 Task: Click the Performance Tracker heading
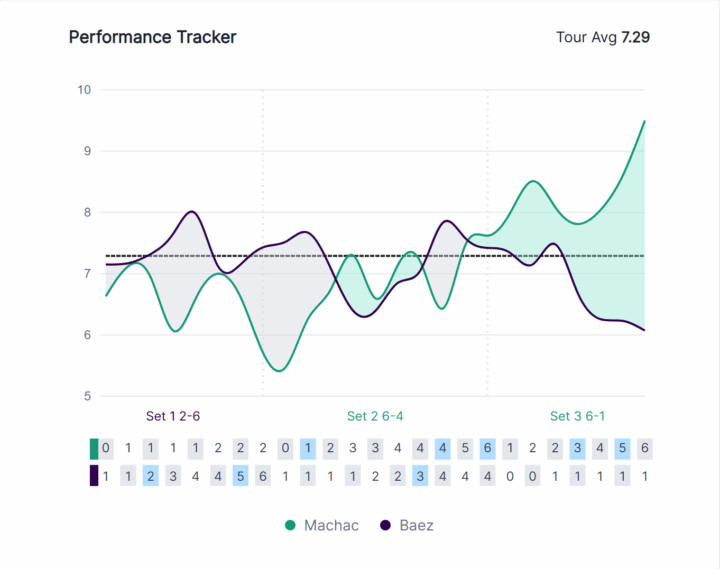[x=152, y=37]
